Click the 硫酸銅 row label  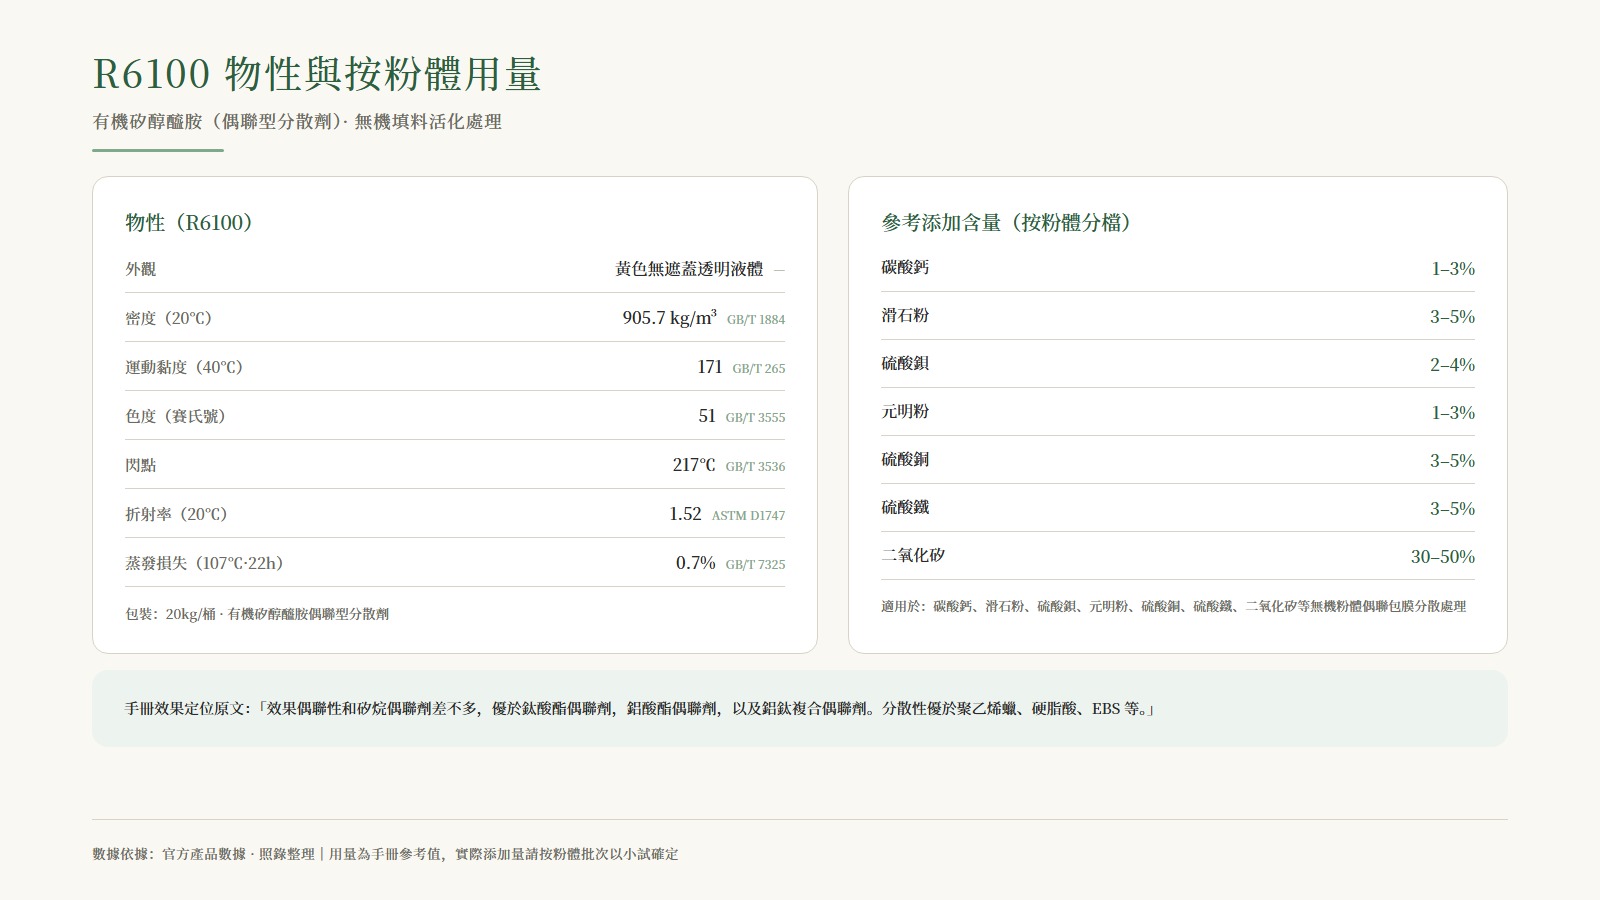(x=905, y=459)
